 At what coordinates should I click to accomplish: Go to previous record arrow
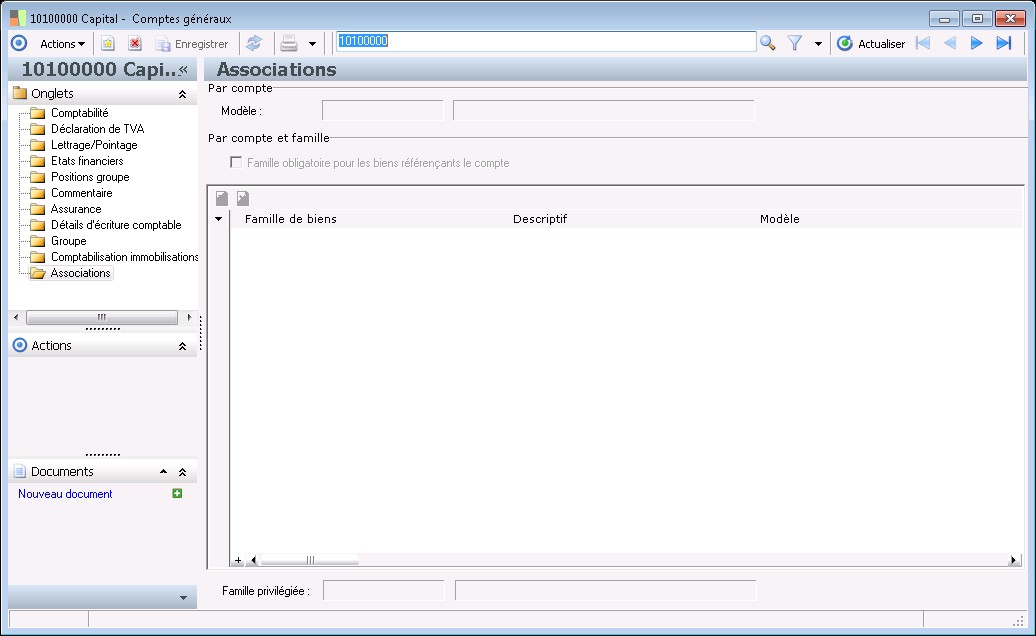coord(950,44)
